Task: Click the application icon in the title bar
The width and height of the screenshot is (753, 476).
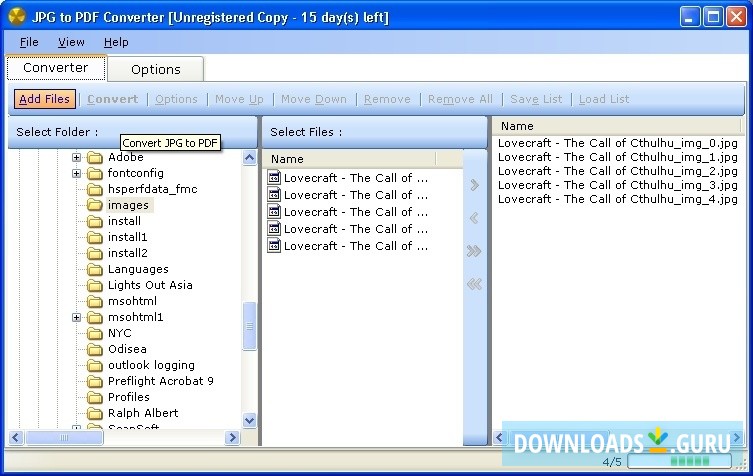Action: (x=17, y=17)
